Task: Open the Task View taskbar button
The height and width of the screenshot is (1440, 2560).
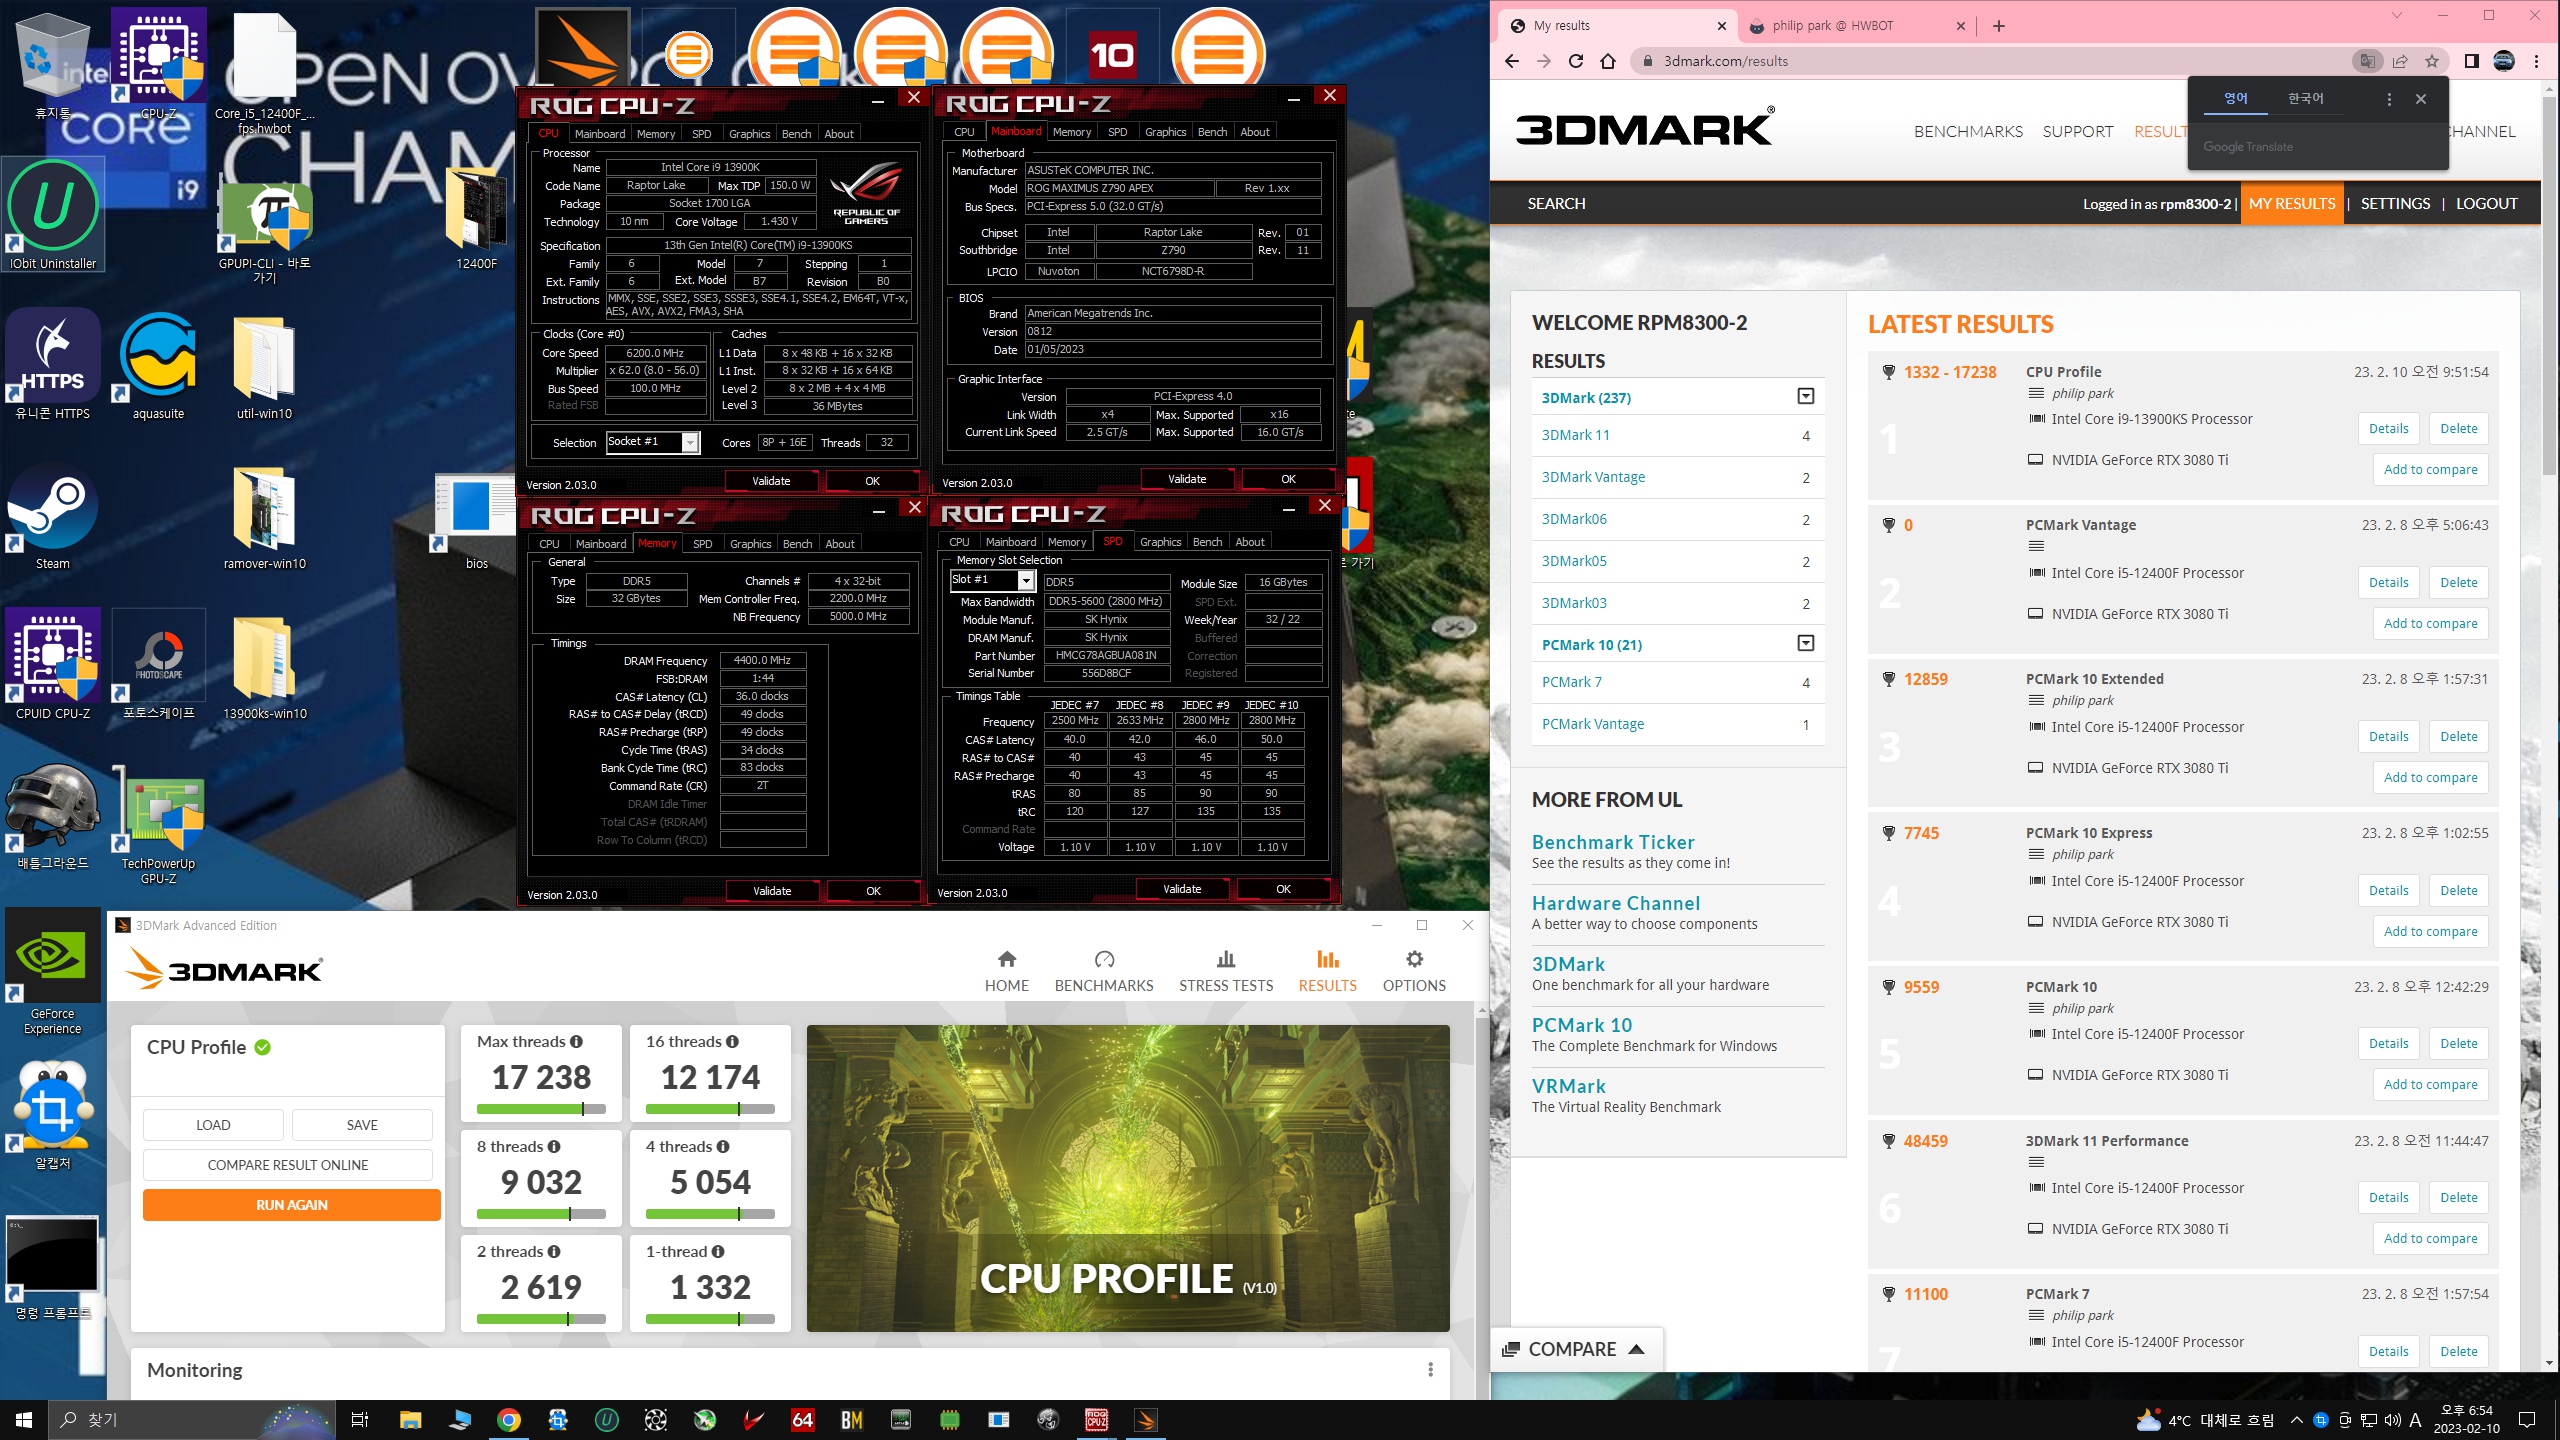Action: tap(360, 1419)
